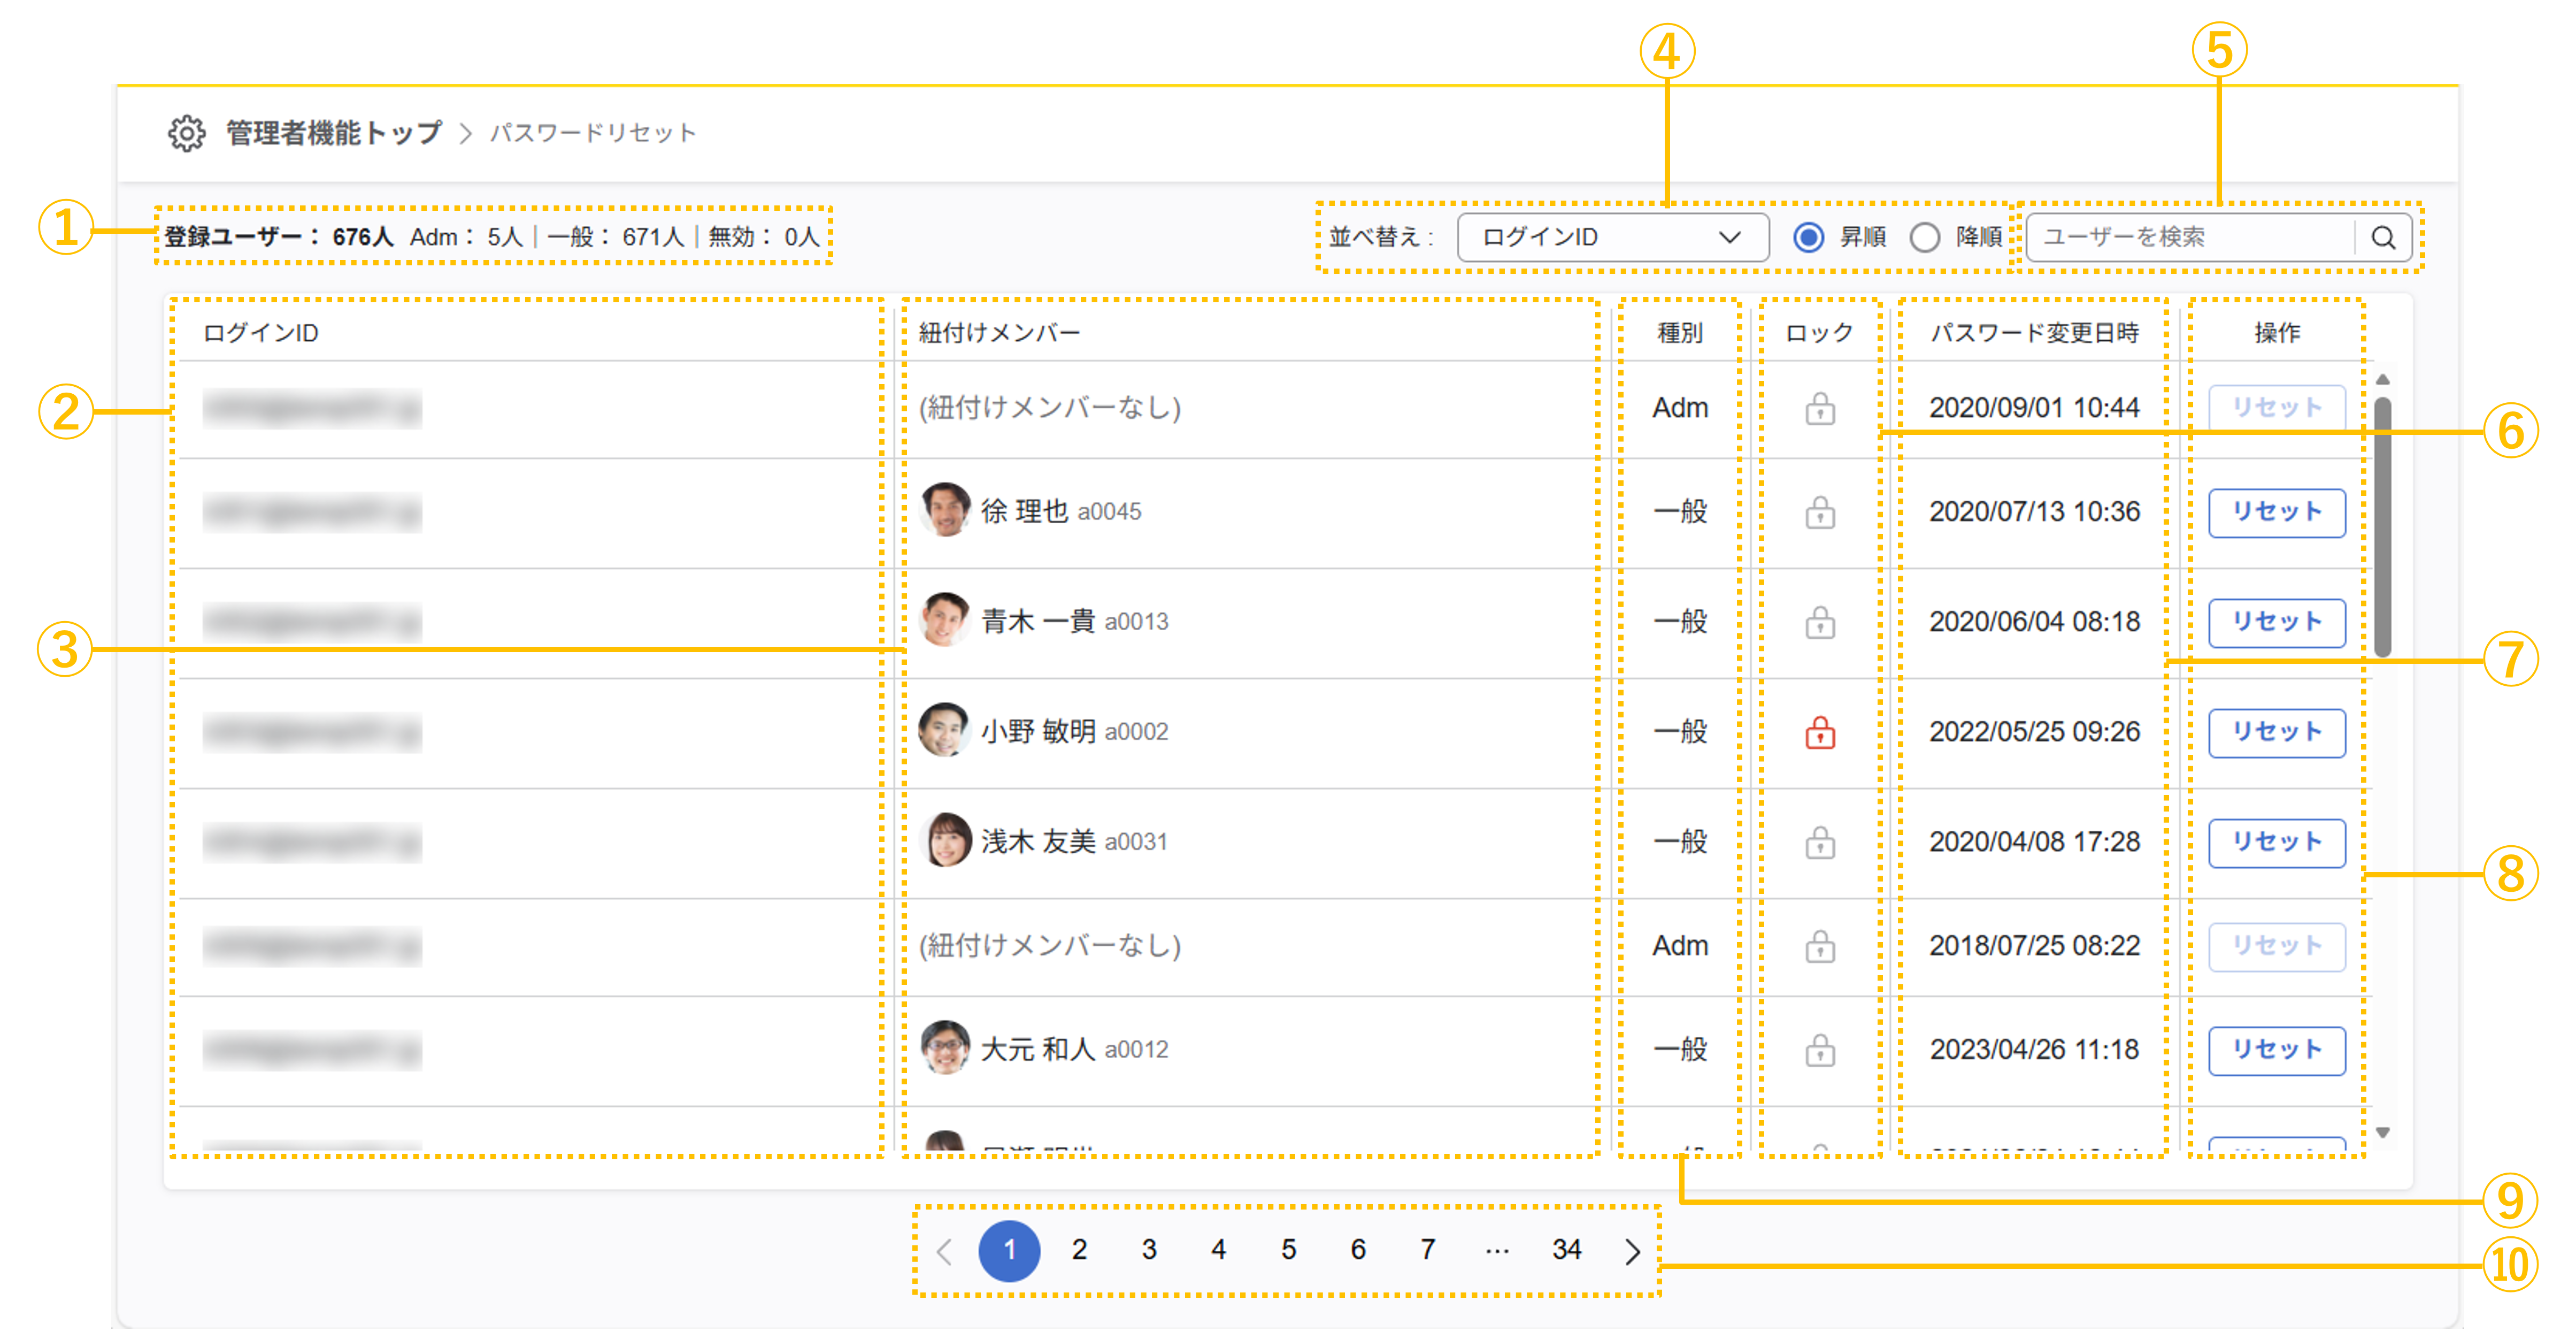2576x1339 pixels.
Task: Go to page 2 in pagination
Action: (1079, 1250)
